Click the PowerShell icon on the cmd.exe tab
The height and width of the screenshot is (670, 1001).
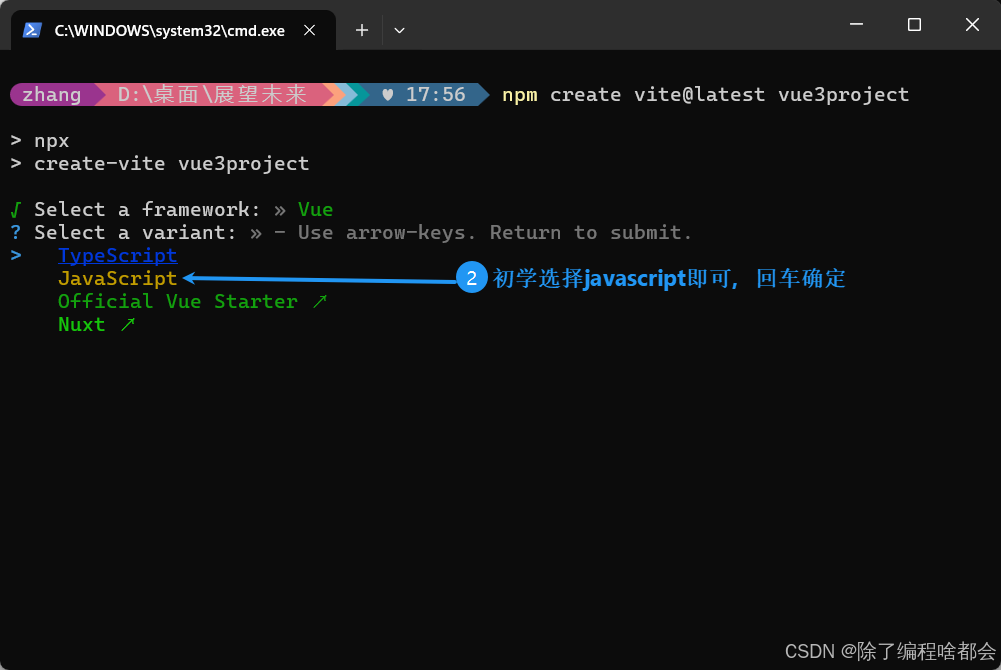tap(32, 30)
